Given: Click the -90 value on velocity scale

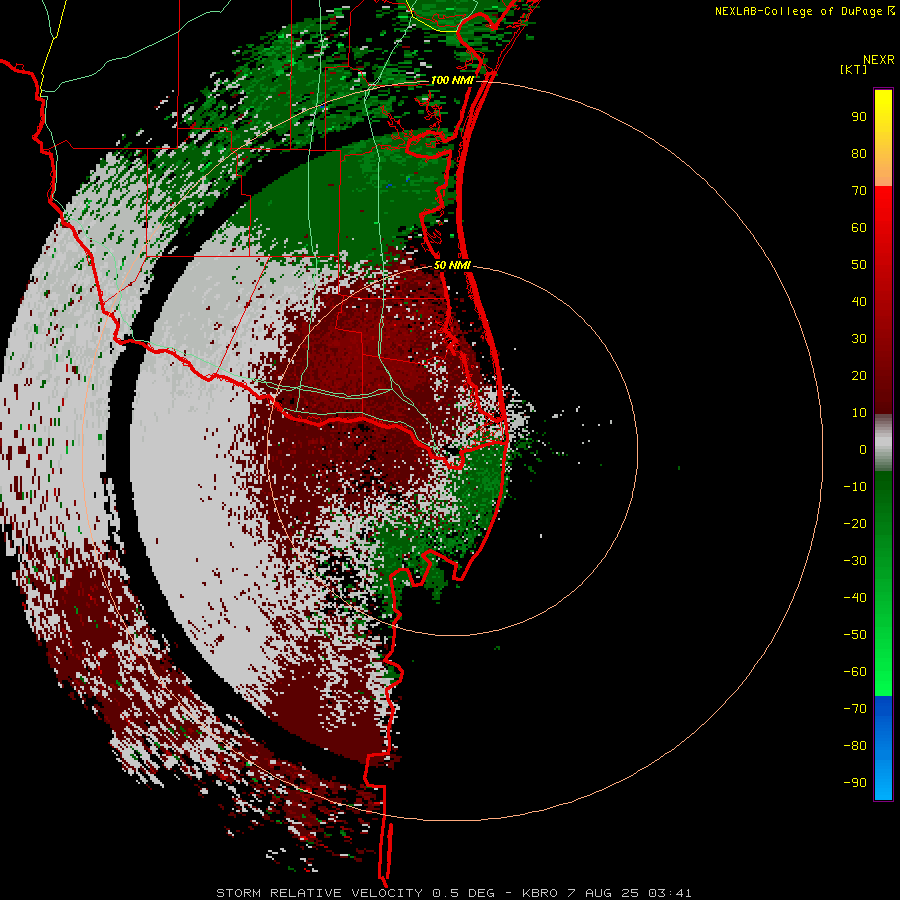Looking at the screenshot, I should (855, 782).
